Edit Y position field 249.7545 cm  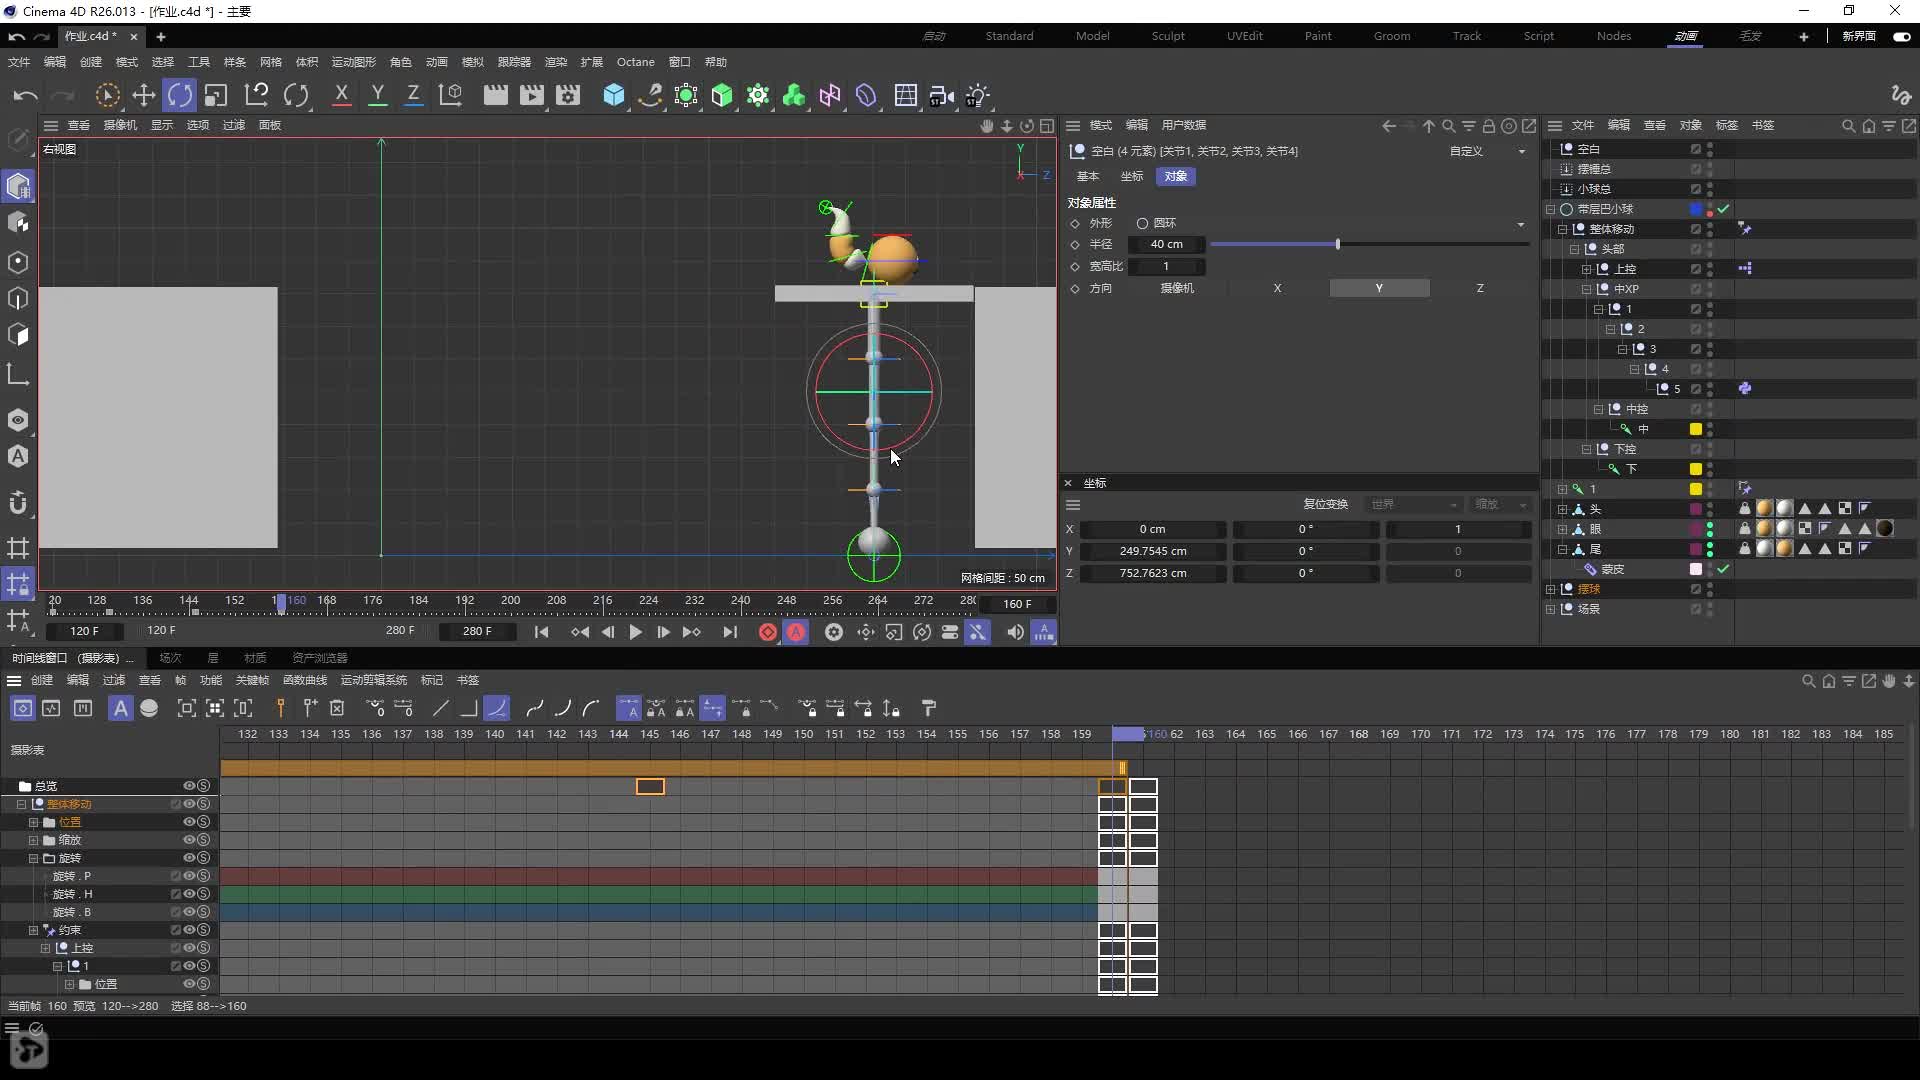[1153, 551]
